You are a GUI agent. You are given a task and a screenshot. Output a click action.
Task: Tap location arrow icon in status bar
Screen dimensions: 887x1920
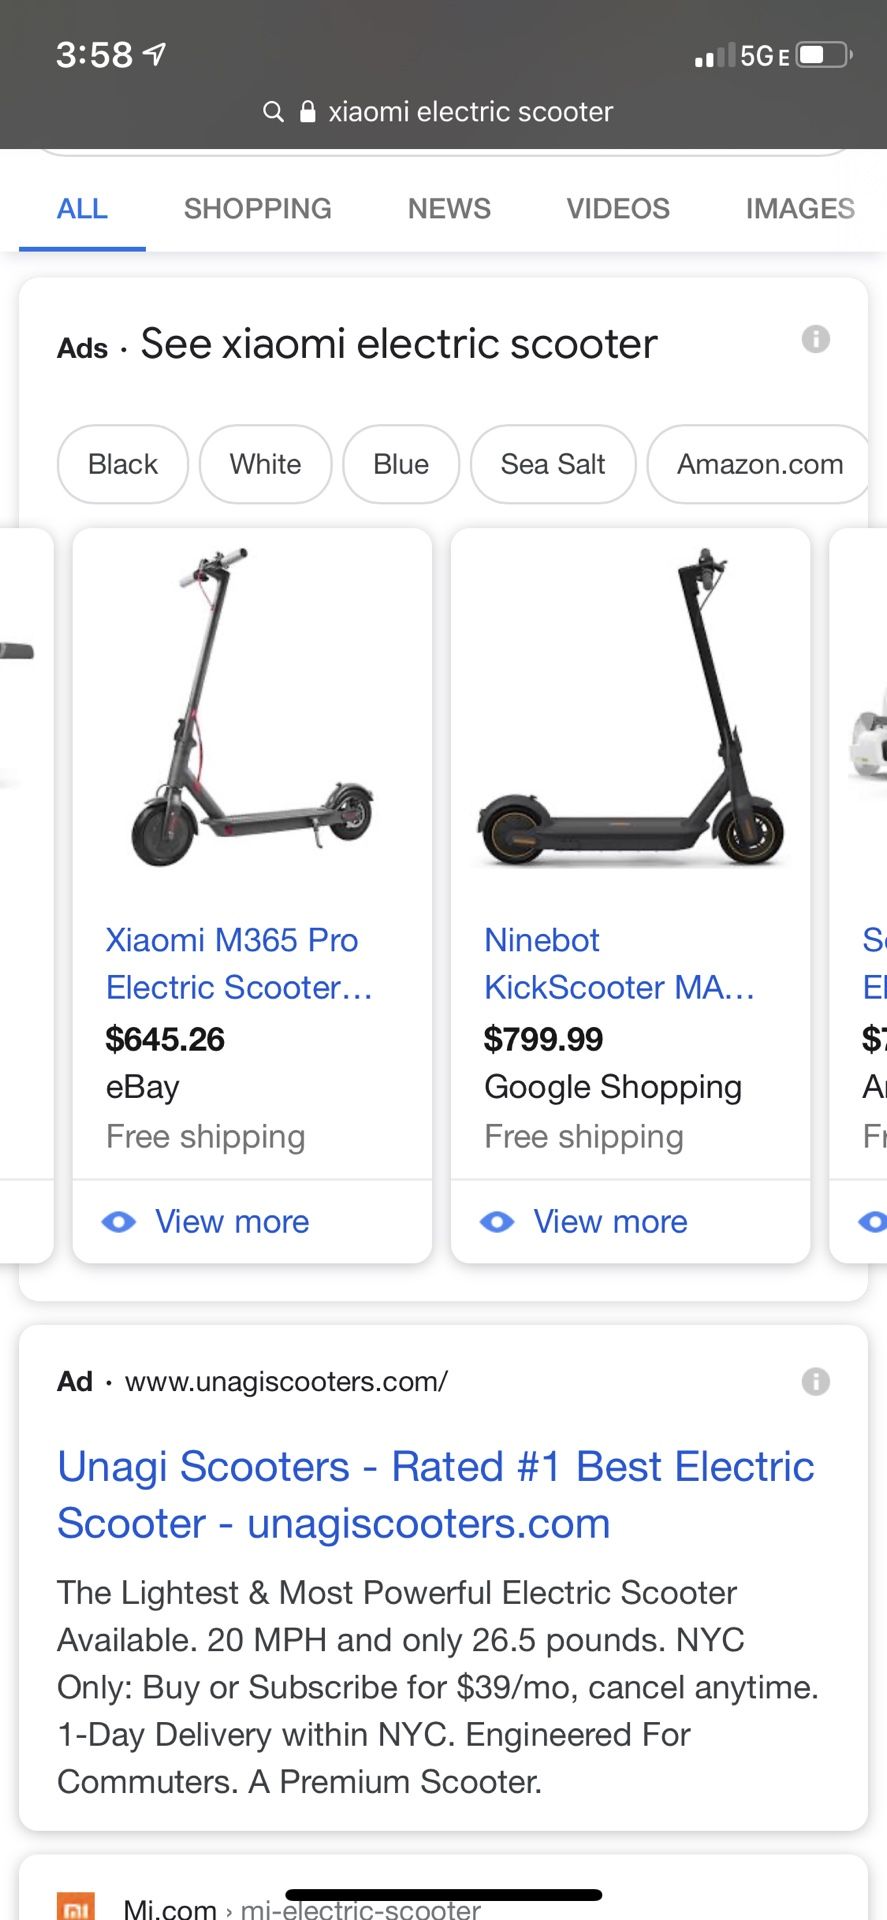(x=155, y=55)
